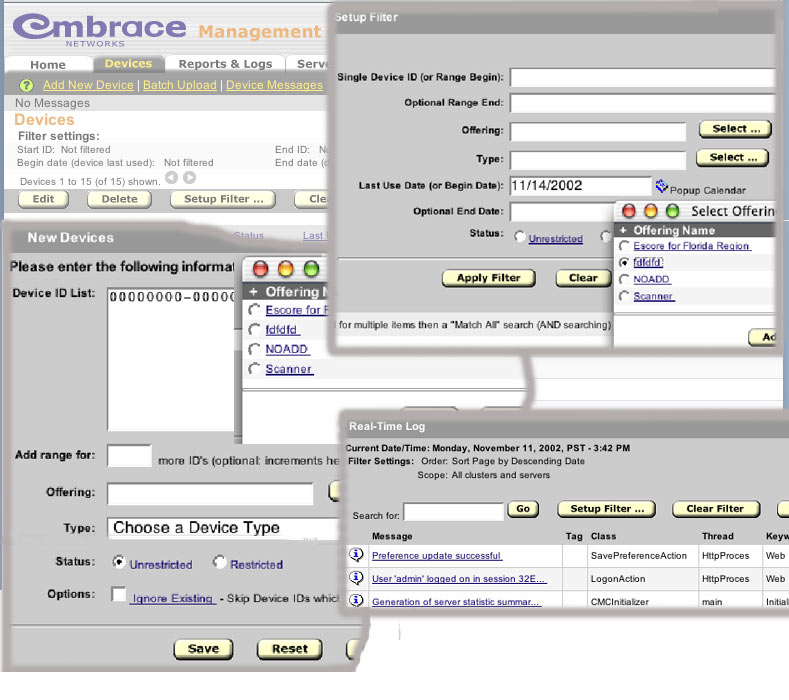Go to next devices page arrow

coord(189,178)
